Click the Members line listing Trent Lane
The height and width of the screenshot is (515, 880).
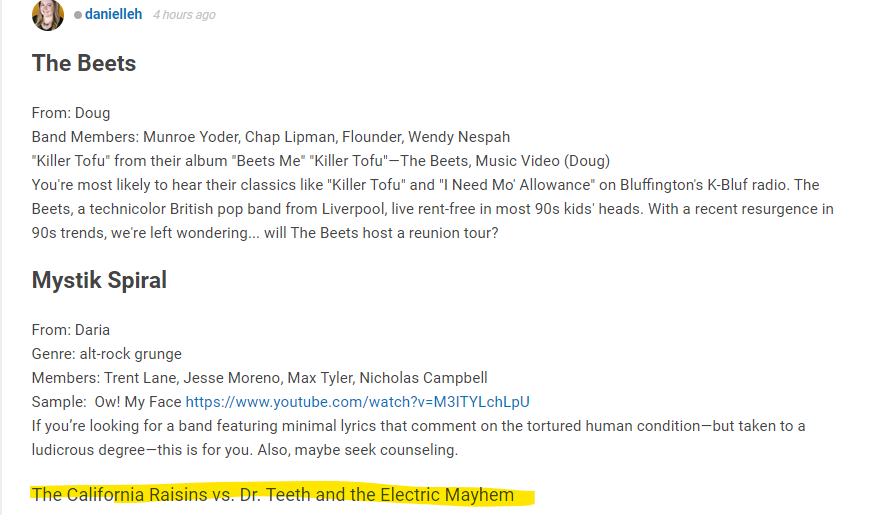tap(259, 378)
